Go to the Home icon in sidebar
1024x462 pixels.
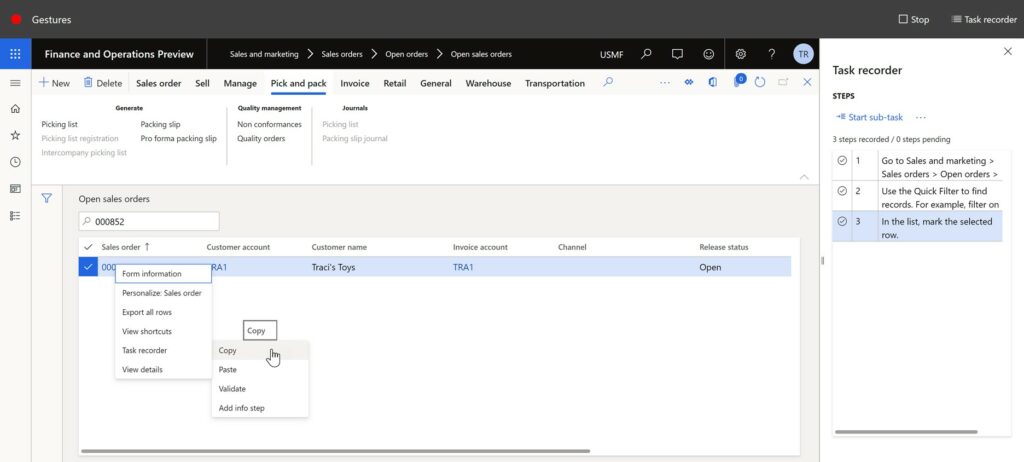coord(16,109)
